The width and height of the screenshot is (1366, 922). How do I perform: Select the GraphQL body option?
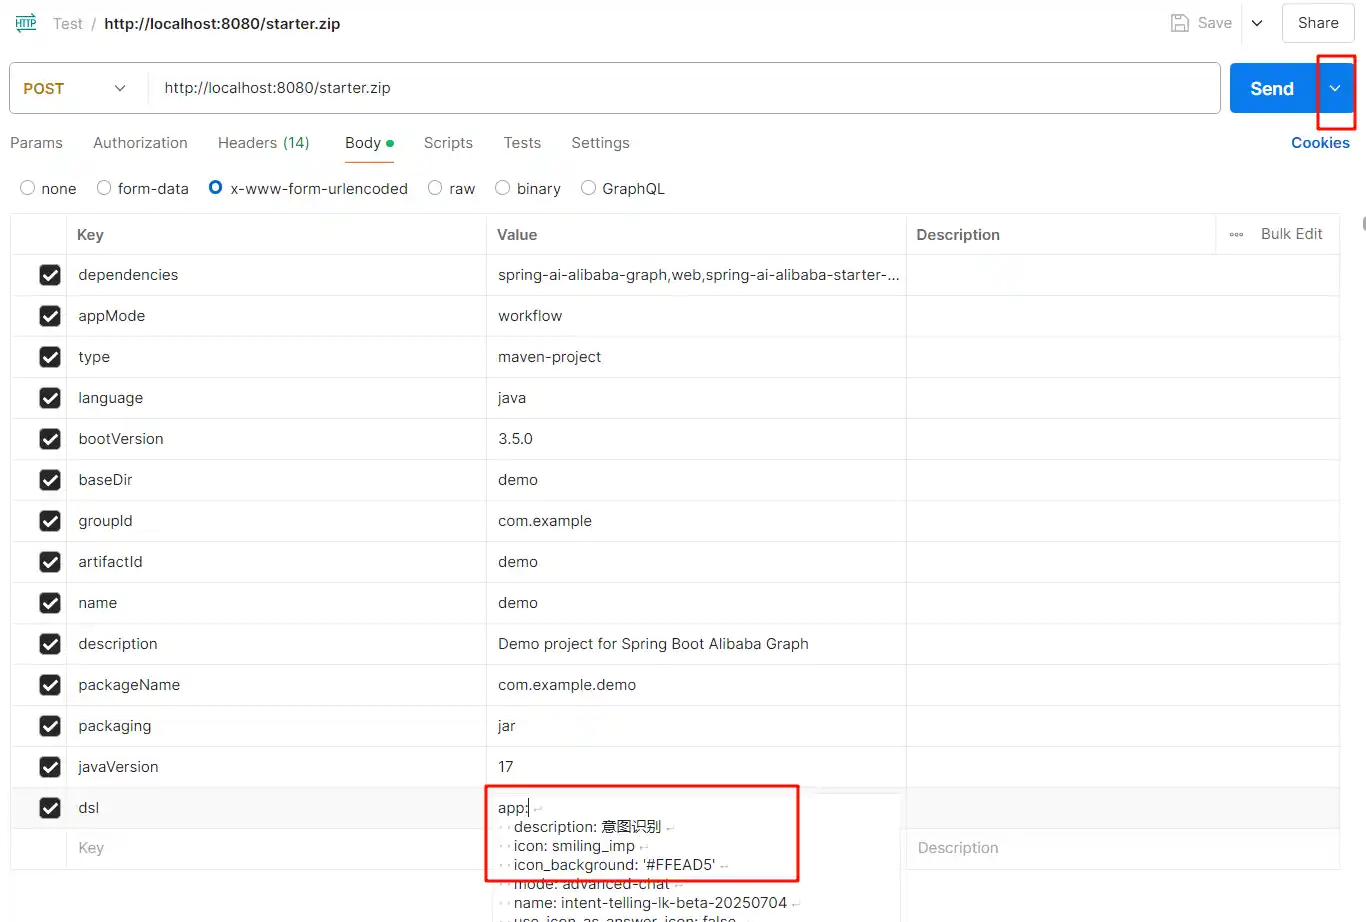588,188
